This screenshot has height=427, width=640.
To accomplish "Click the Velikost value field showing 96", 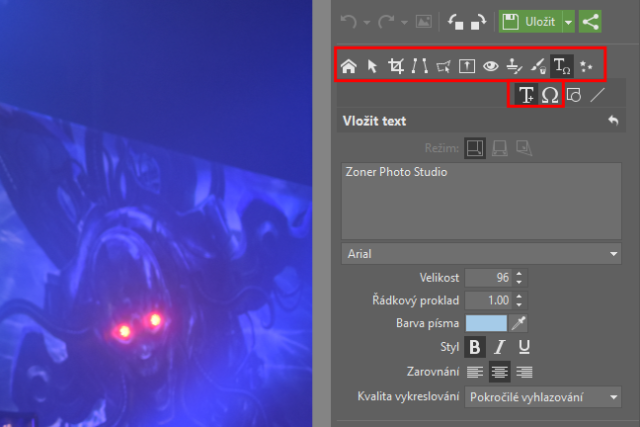I will coord(488,278).
